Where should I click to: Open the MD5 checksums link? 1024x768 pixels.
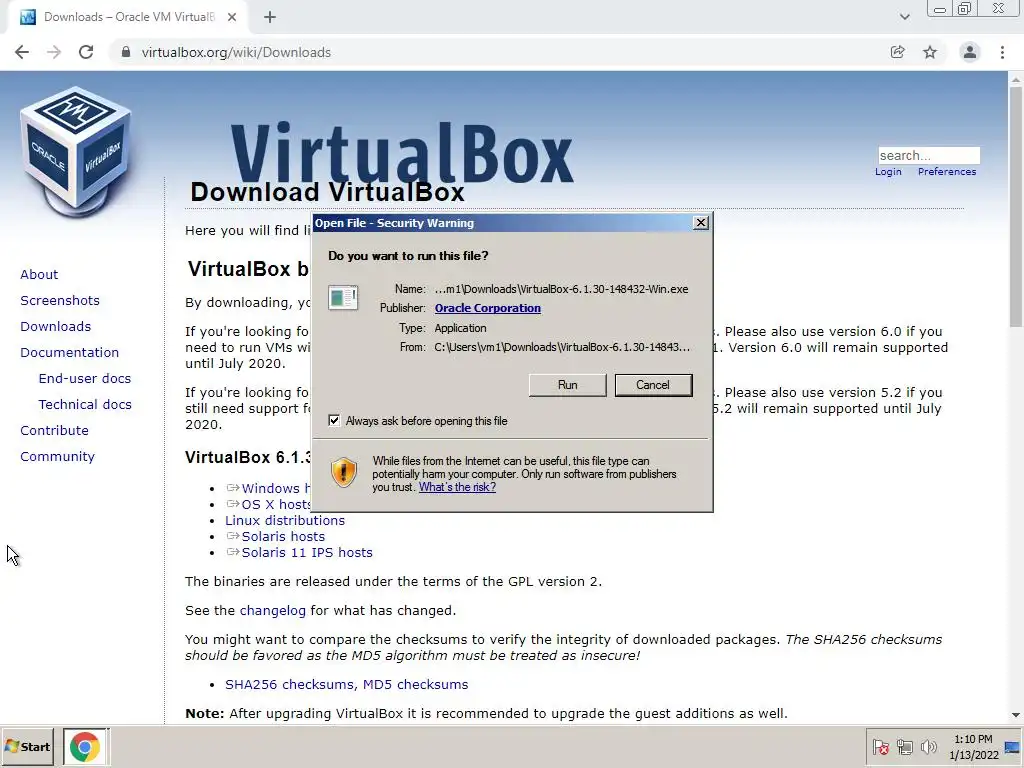(x=415, y=684)
